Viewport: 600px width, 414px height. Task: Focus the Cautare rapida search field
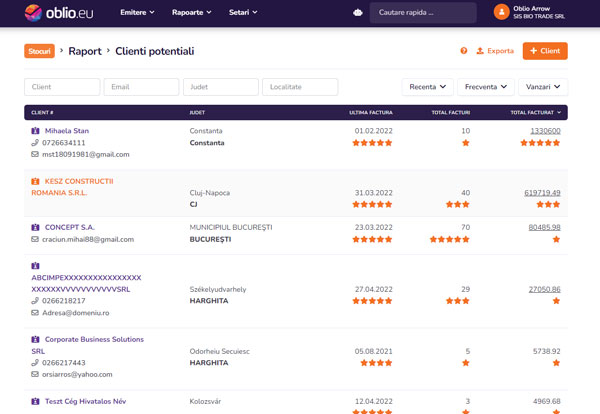click(x=423, y=13)
